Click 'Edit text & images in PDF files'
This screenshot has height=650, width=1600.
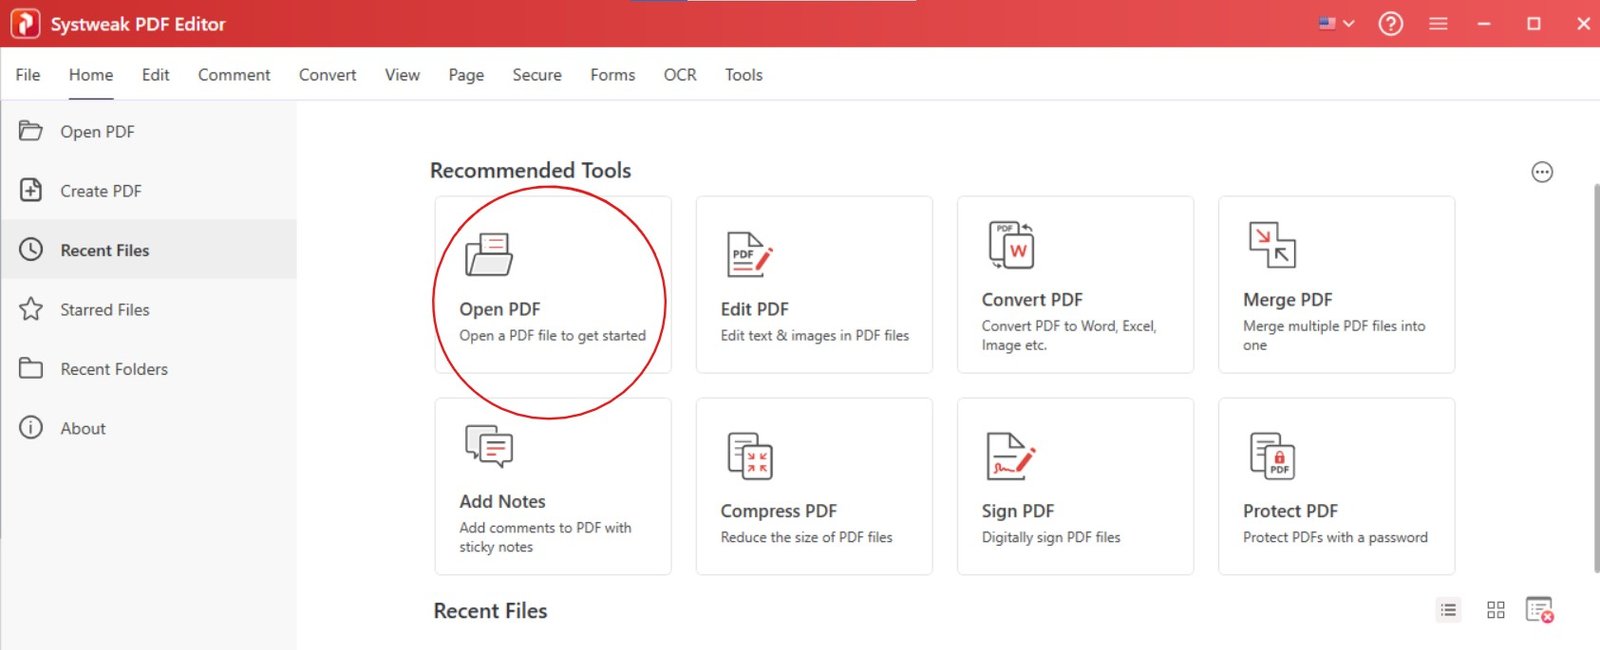click(x=815, y=336)
